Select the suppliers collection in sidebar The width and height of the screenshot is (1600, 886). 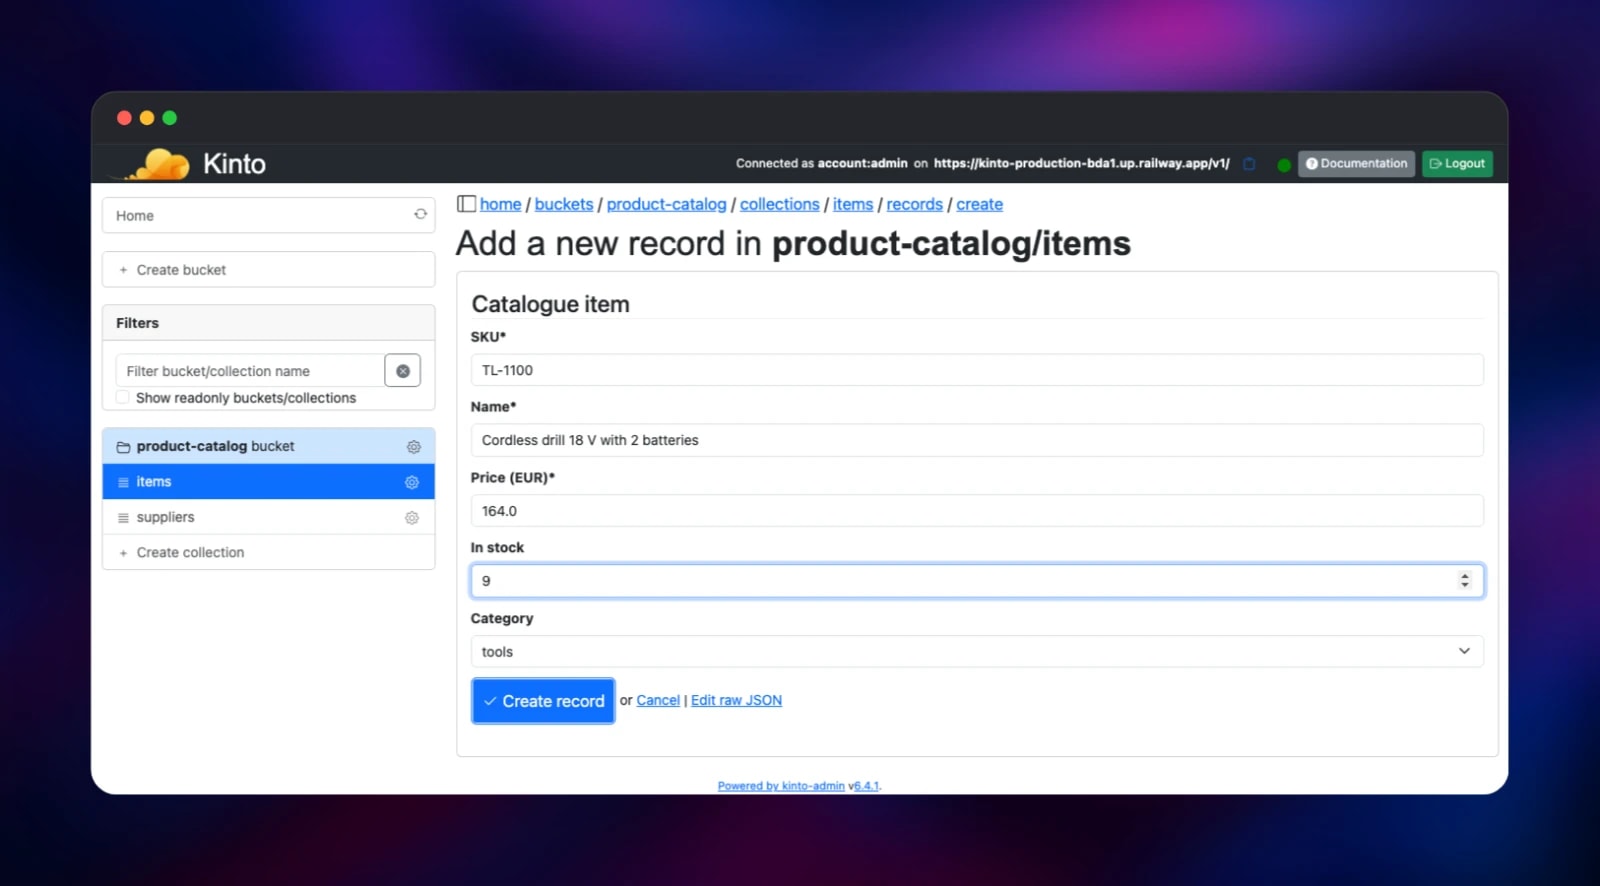pyautogui.click(x=268, y=517)
